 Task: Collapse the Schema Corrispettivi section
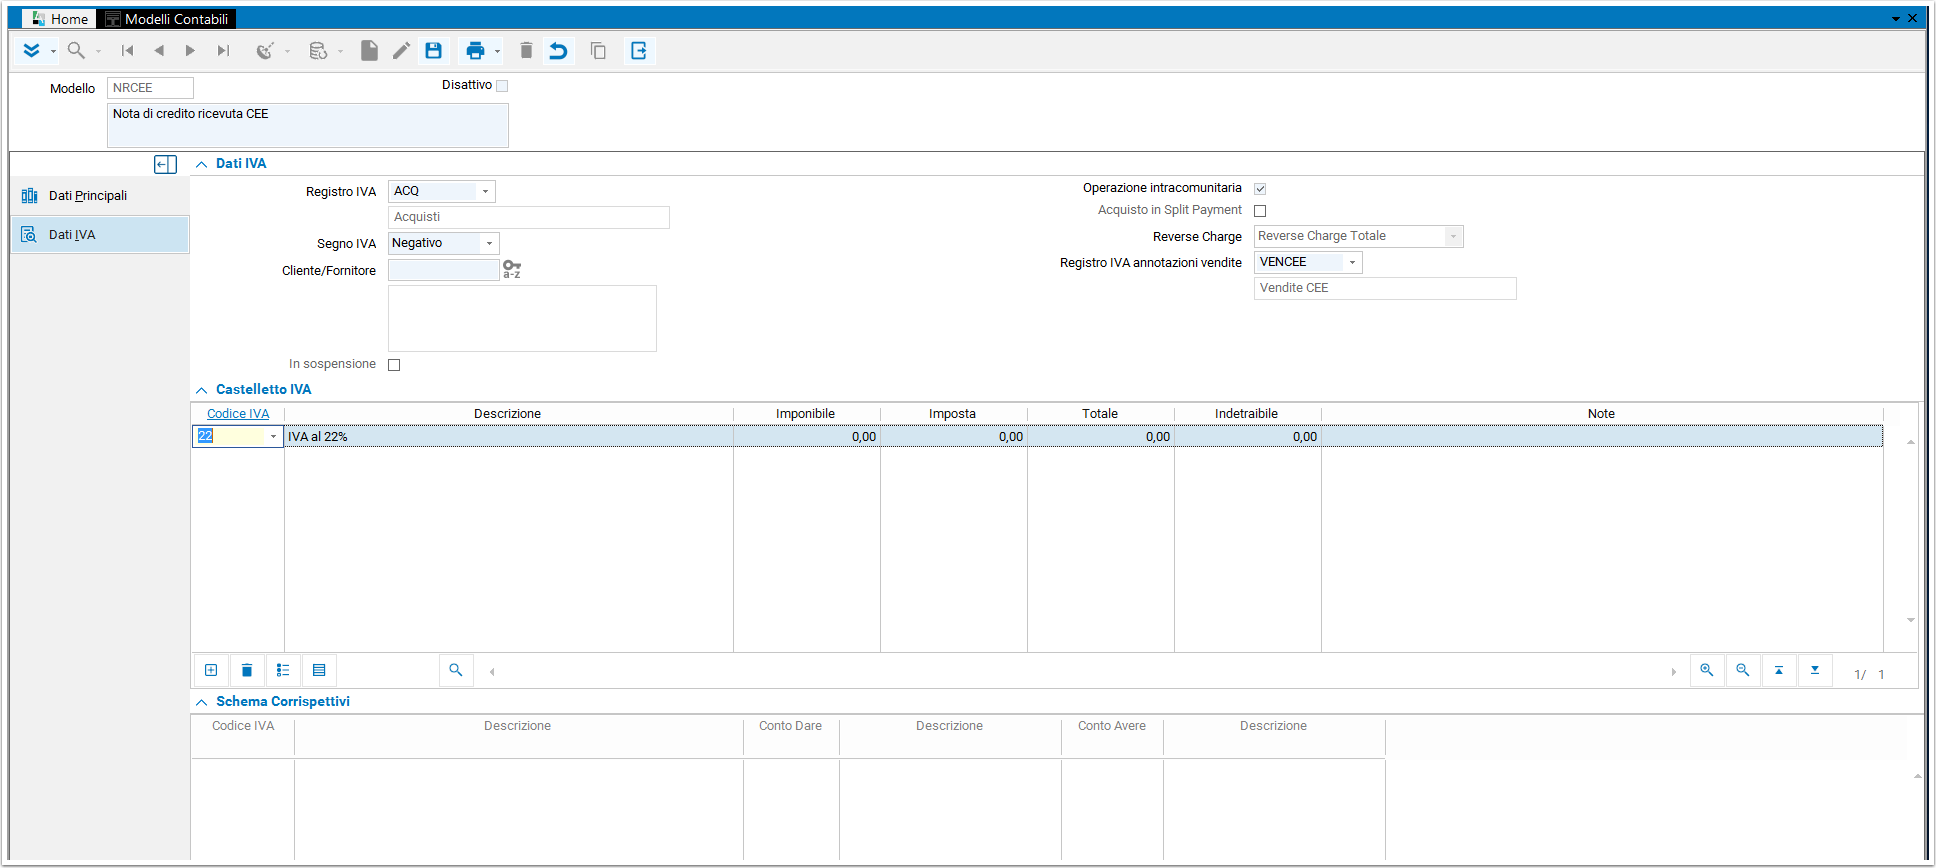(x=202, y=702)
